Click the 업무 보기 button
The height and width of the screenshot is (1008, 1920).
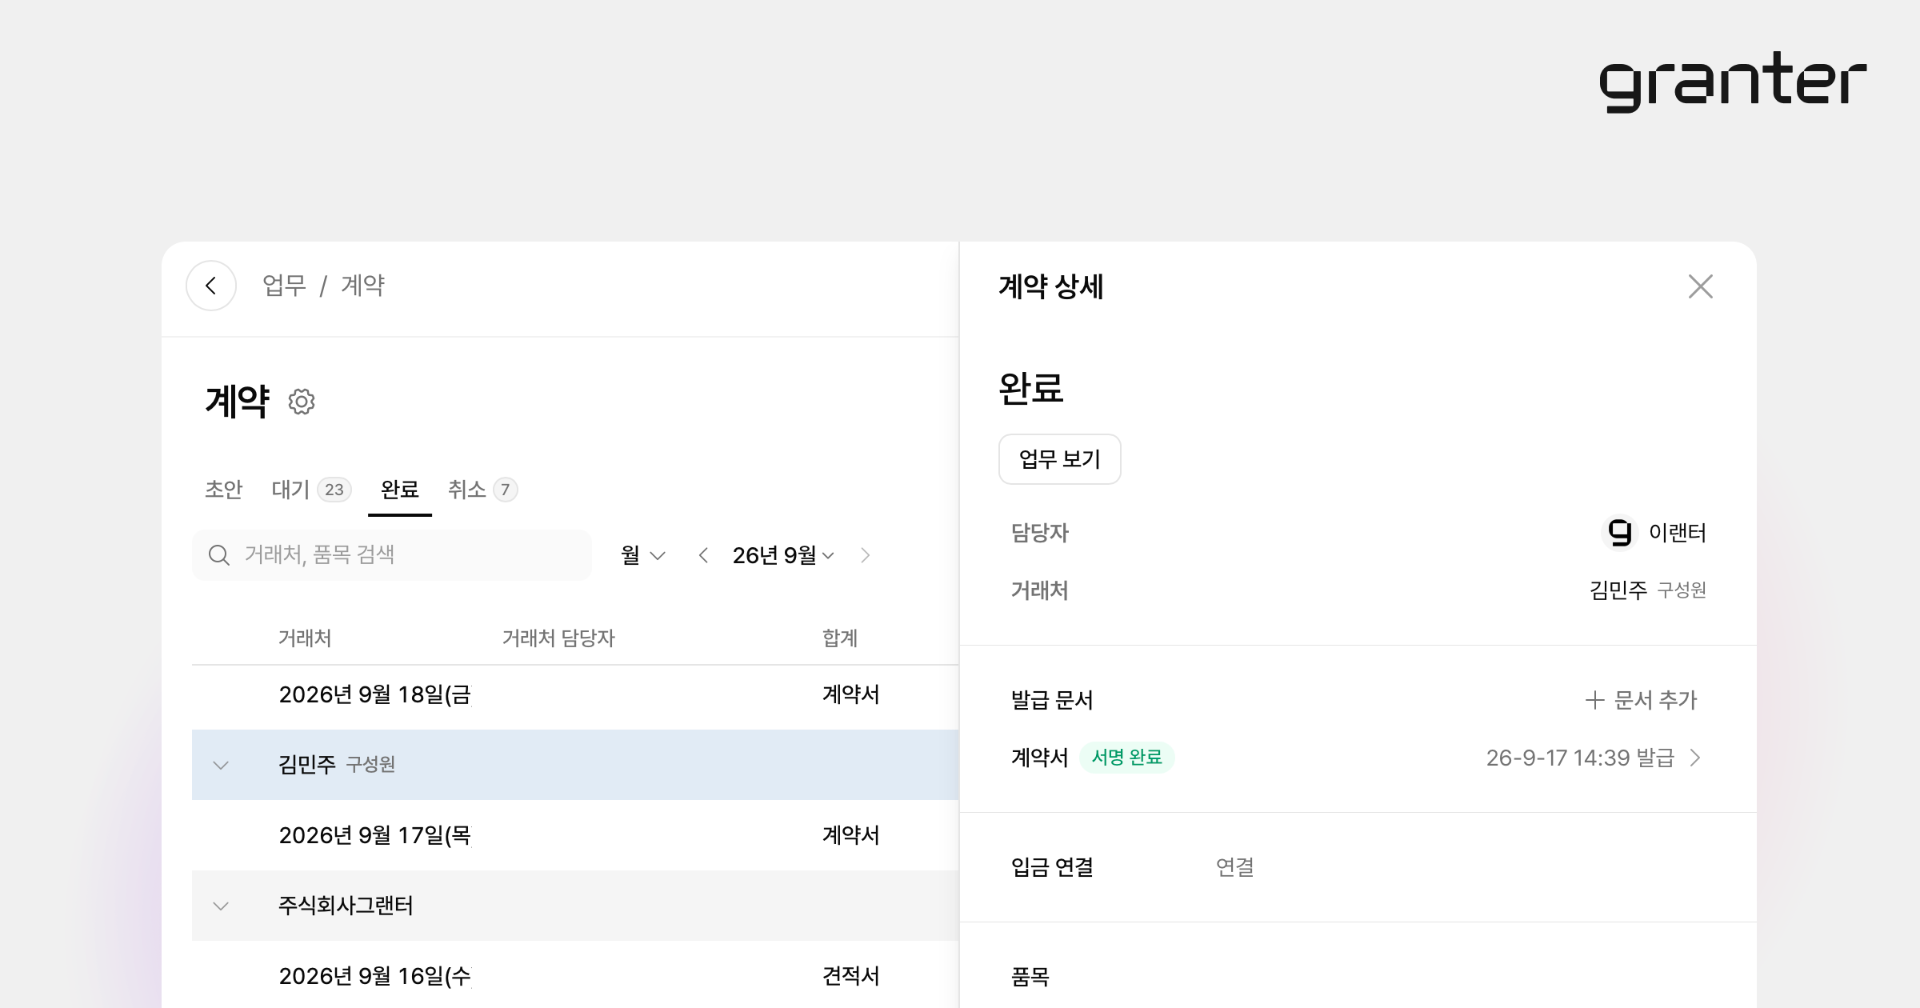tap(1059, 459)
